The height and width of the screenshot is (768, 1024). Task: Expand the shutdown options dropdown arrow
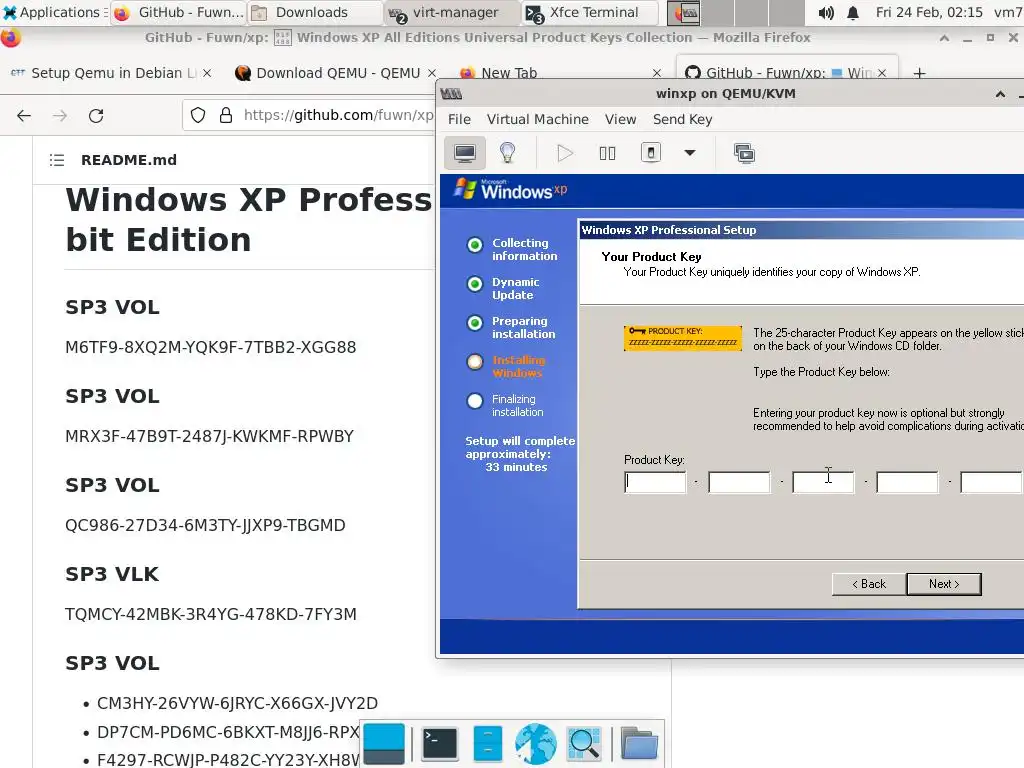coord(690,153)
